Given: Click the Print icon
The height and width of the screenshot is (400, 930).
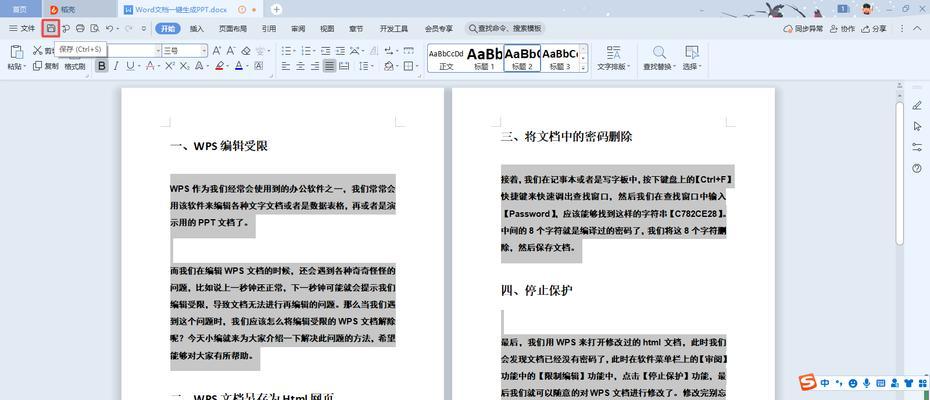Looking at the screenshot, I should pyautogui.click(x=80, y=28).
